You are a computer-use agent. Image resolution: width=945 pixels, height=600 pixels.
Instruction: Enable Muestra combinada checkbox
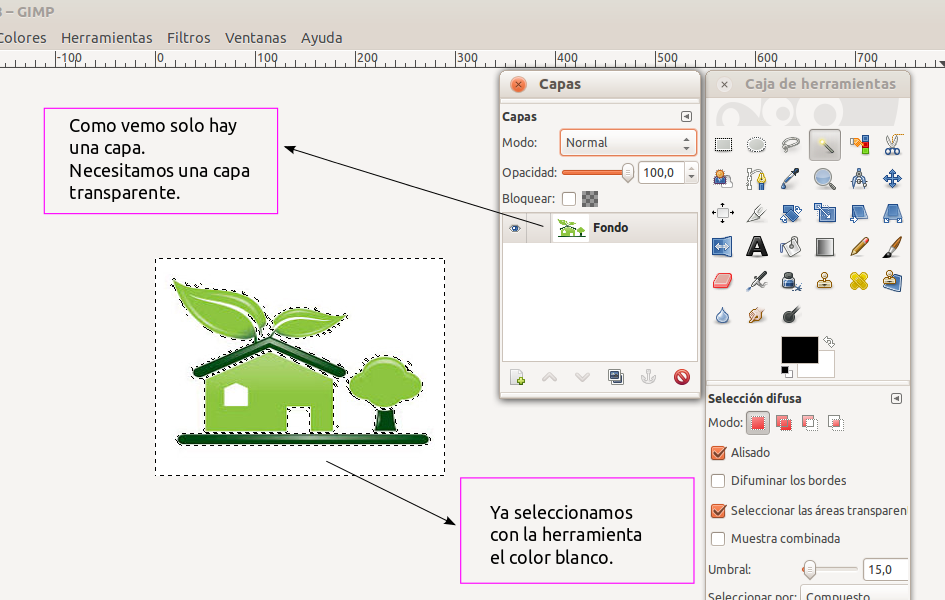(718, 539)
